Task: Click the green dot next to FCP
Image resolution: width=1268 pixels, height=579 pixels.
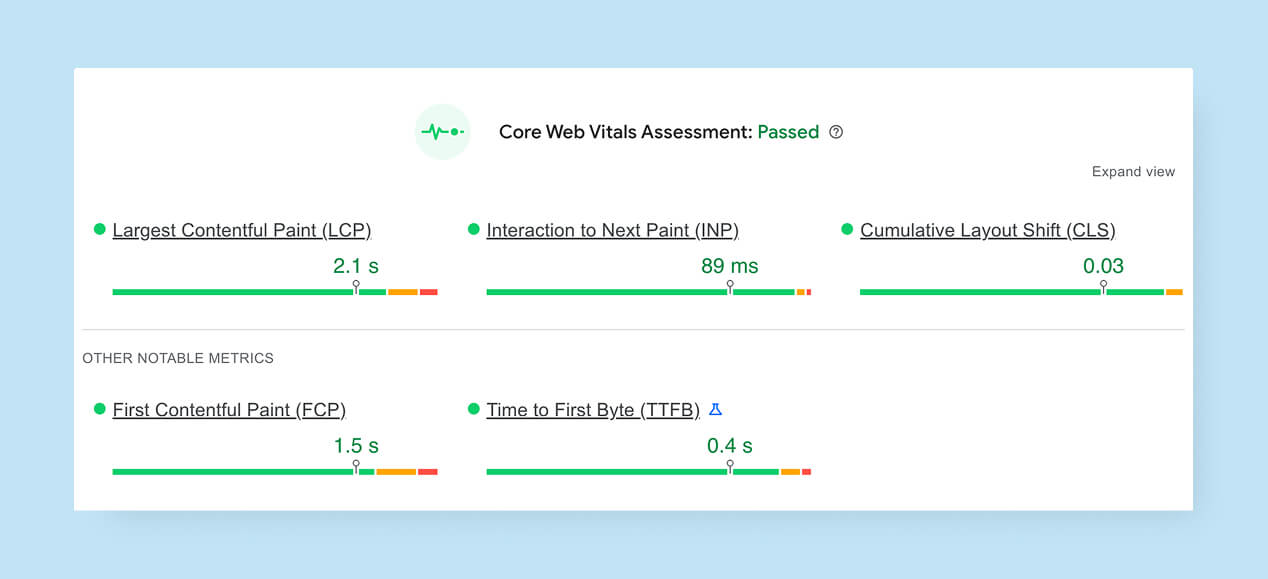Action: click(98, 409)
